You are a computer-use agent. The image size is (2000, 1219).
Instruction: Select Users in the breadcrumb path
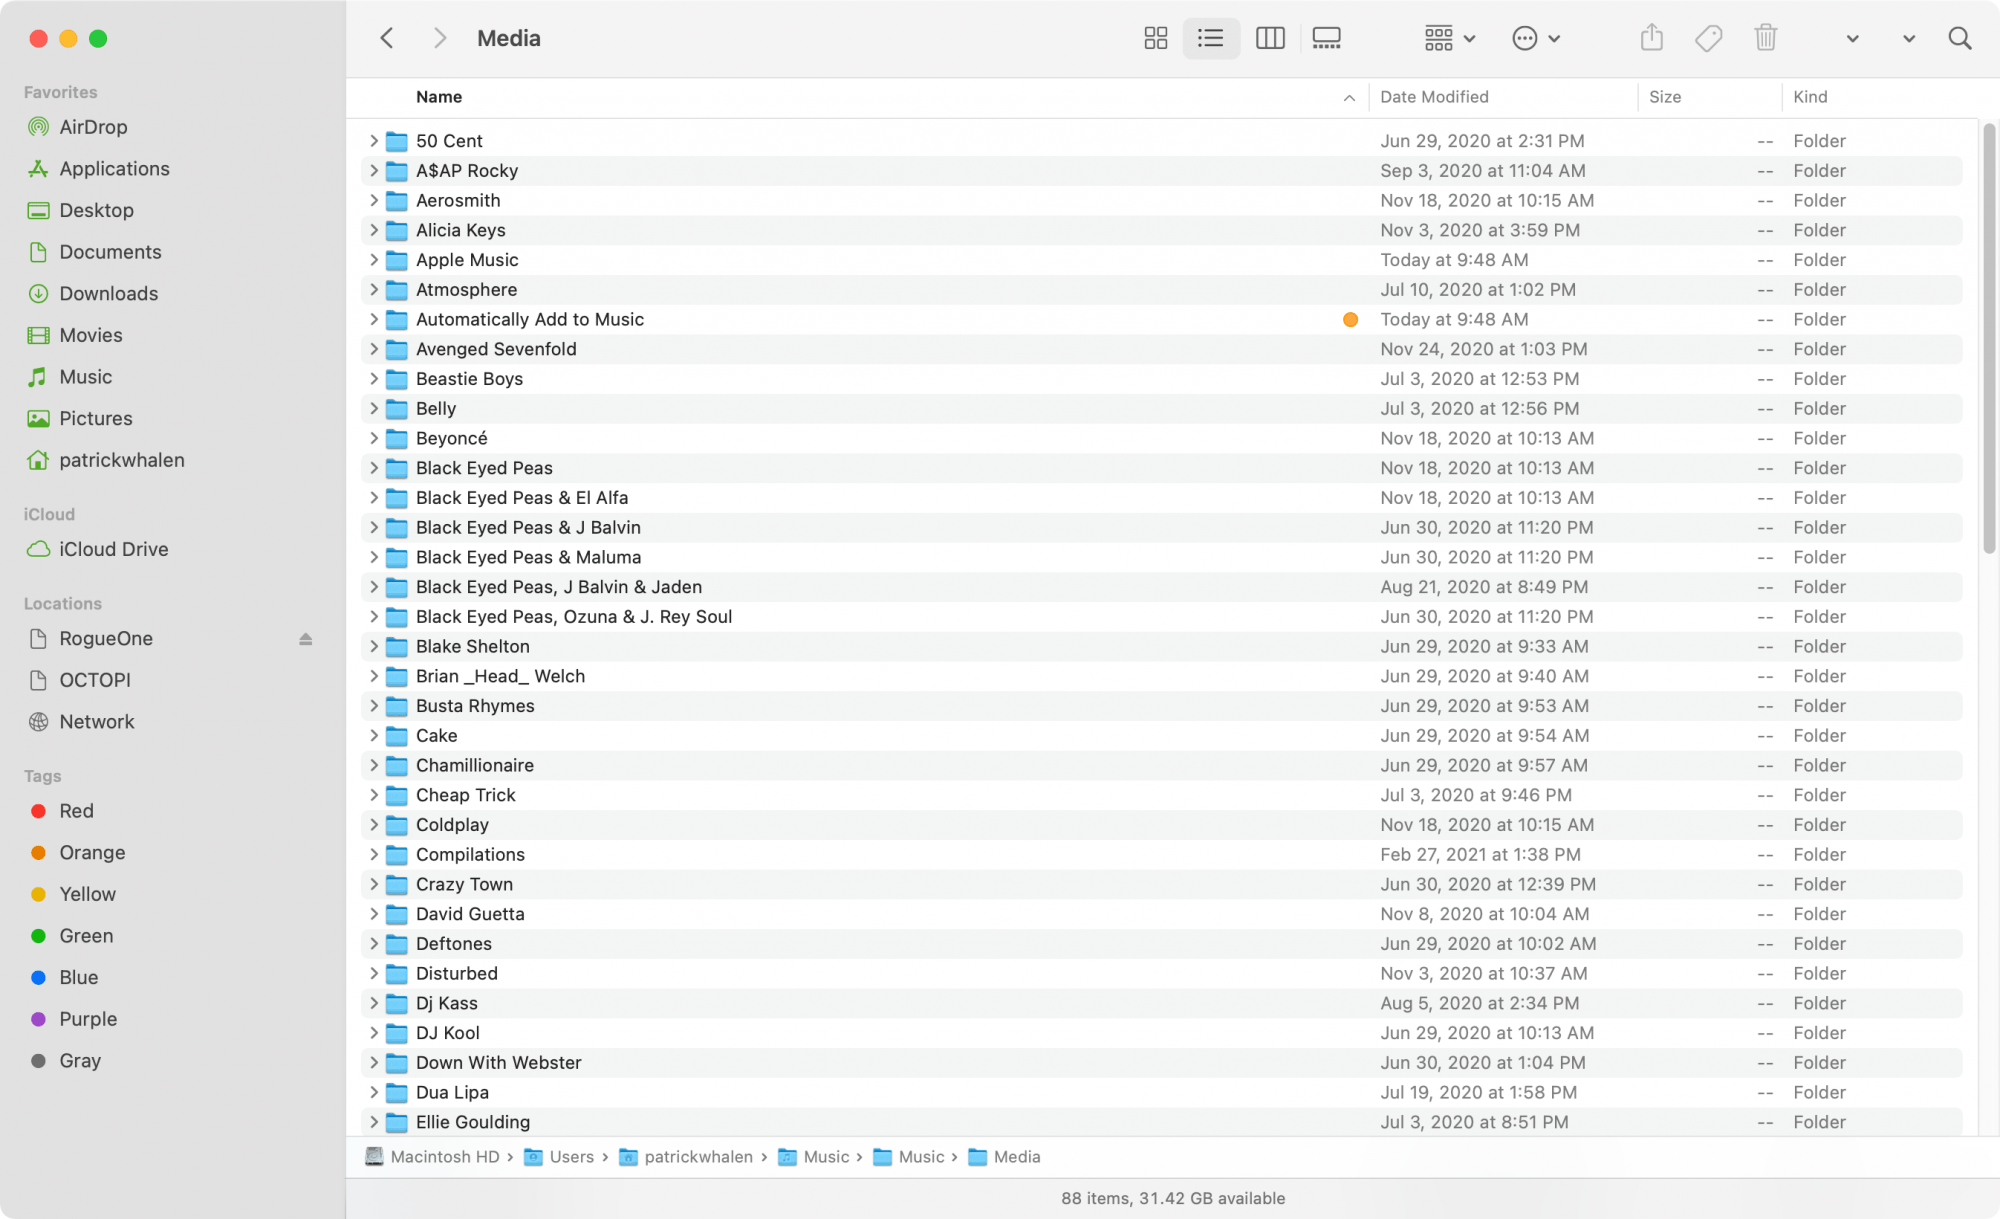pyautogui.click(x=572, y=1157)
